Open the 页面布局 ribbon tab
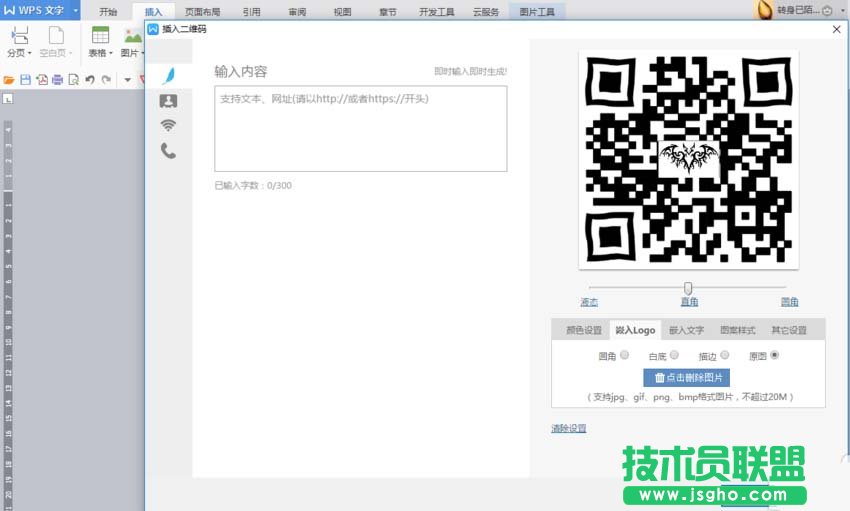This screenshot has height=511, width=850. pos(202,12)
